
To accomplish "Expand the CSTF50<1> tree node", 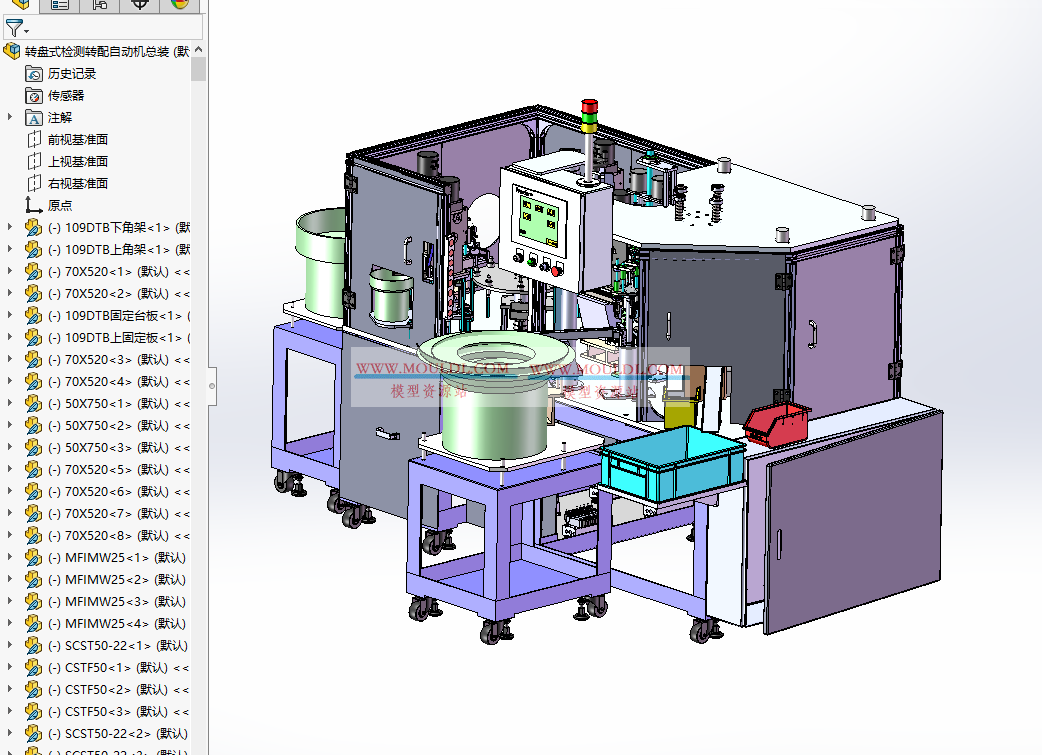I will 10,667.
